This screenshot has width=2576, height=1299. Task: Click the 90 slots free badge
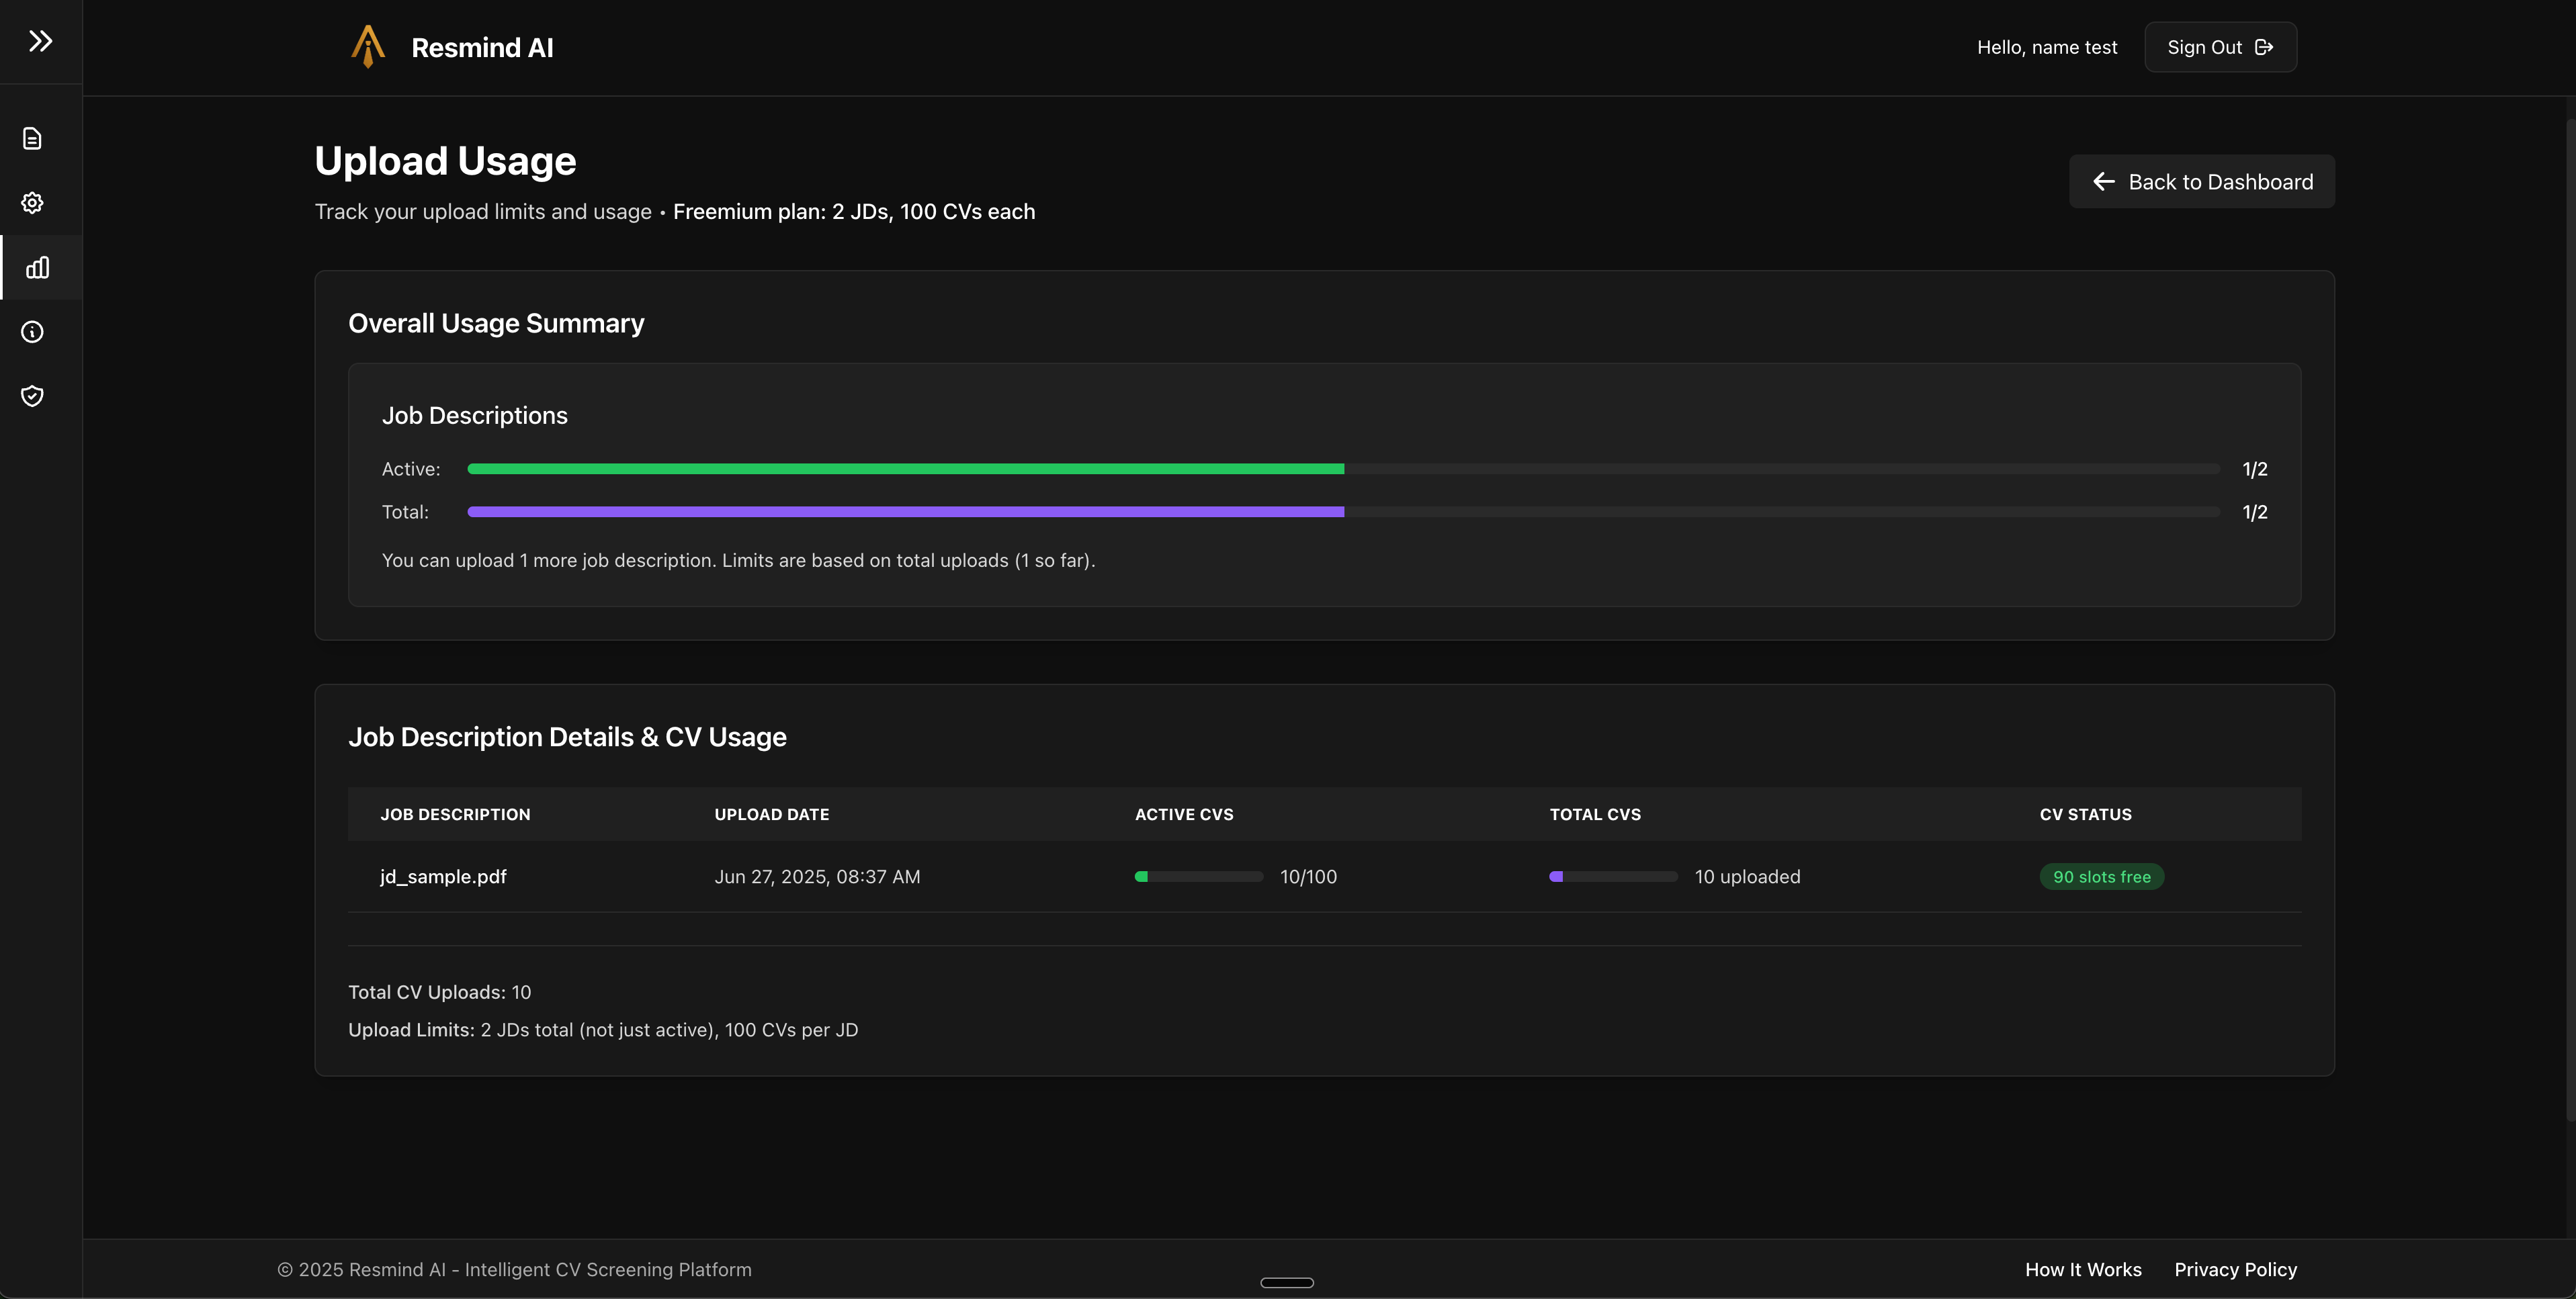pyautogui.click(x=2101, y=877)
